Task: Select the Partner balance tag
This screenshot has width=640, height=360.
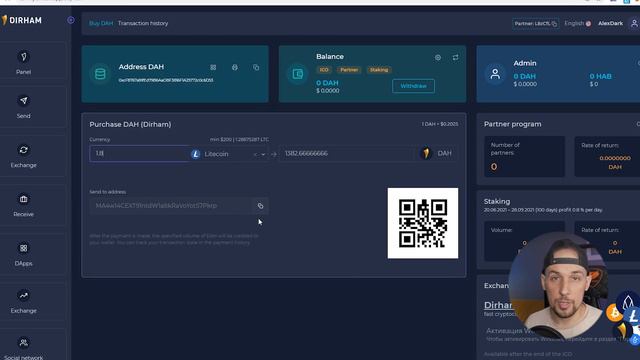Action: pos(349,70)
